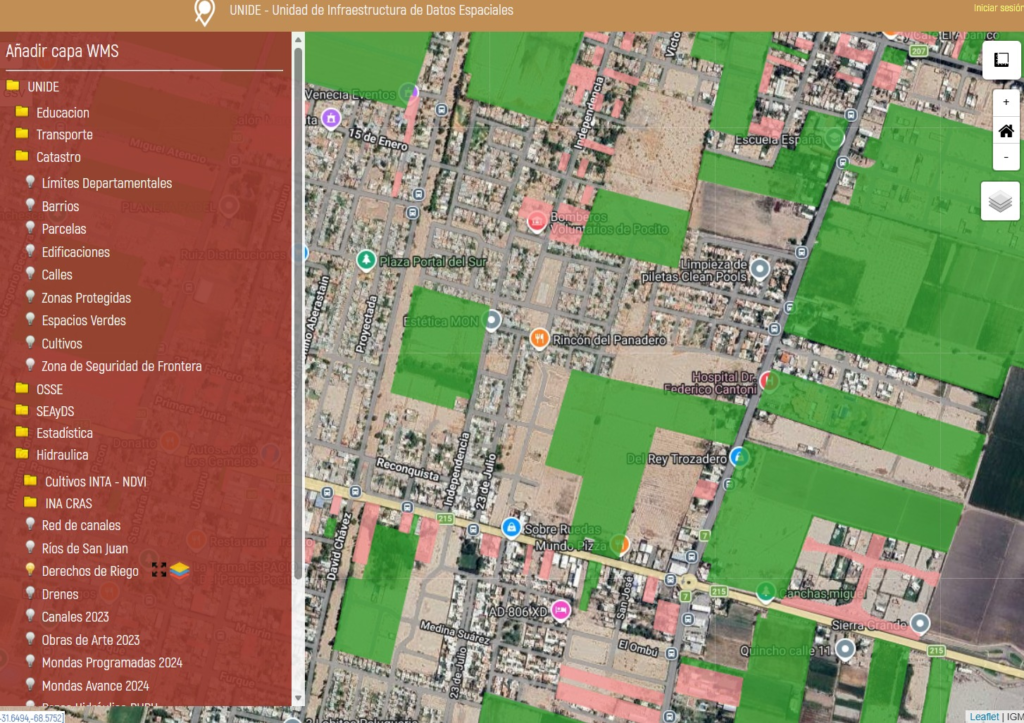Zoom out on the map
The width and height of the screenshot is (1024, 723).
click(x=1006, y=157)
